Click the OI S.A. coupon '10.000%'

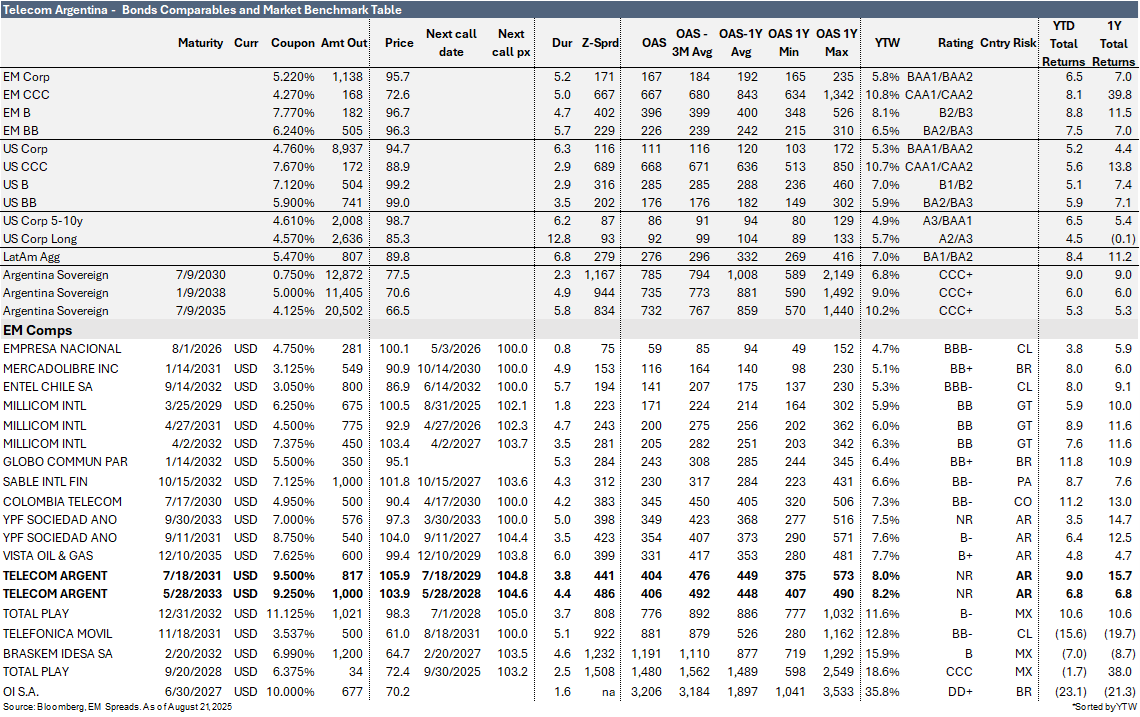tap(291, 692)
